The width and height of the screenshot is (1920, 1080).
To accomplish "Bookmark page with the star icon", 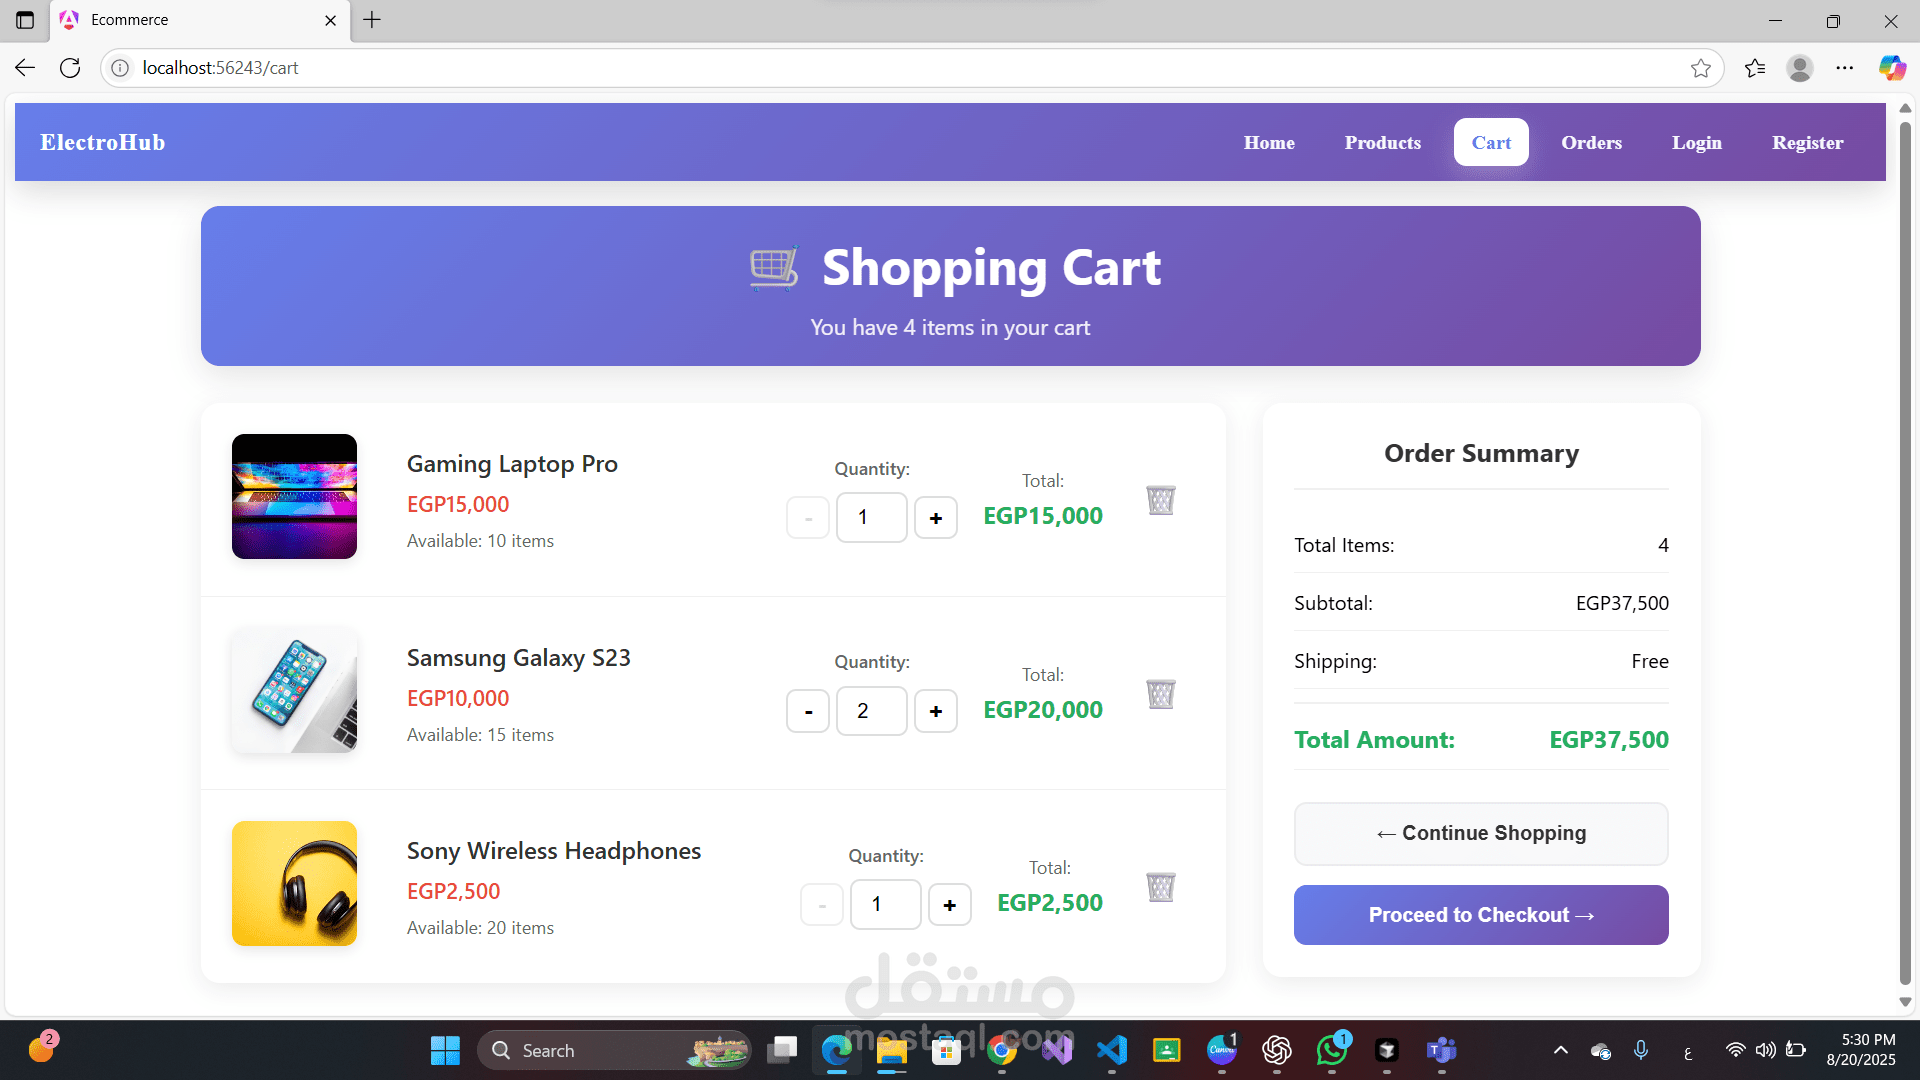I will coord(1700,68).
